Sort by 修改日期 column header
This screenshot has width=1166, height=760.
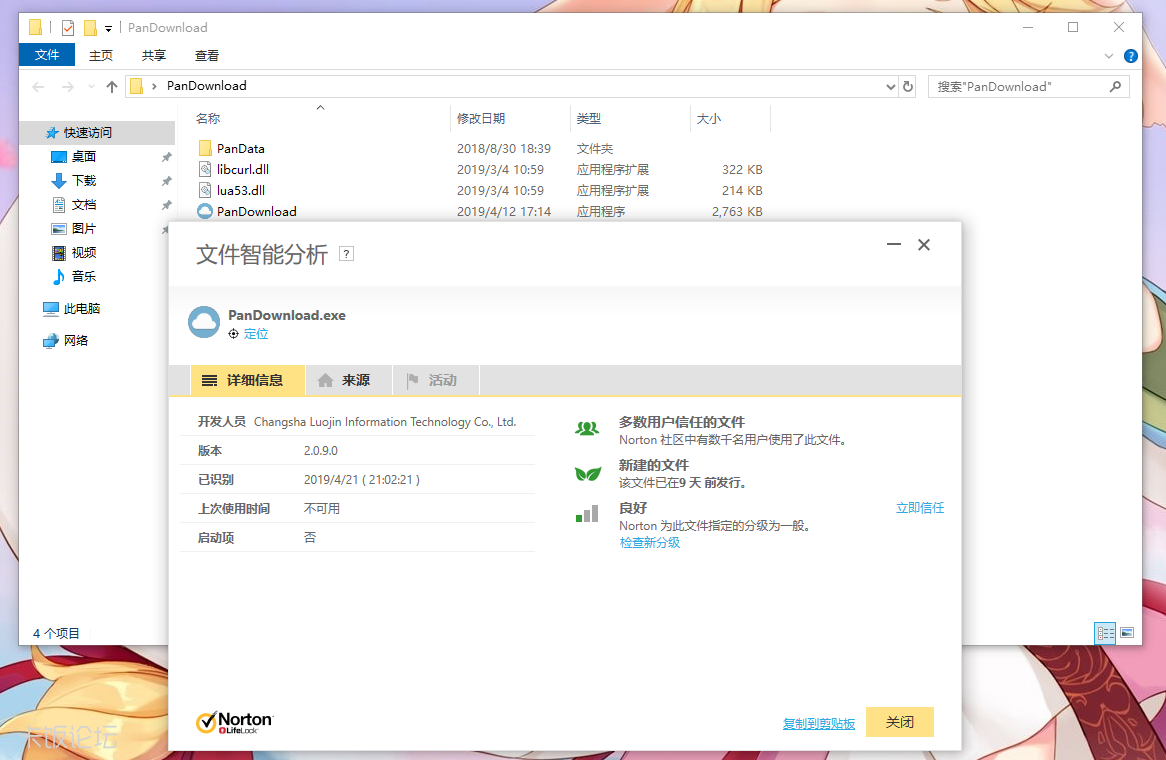tap(481, 118)
